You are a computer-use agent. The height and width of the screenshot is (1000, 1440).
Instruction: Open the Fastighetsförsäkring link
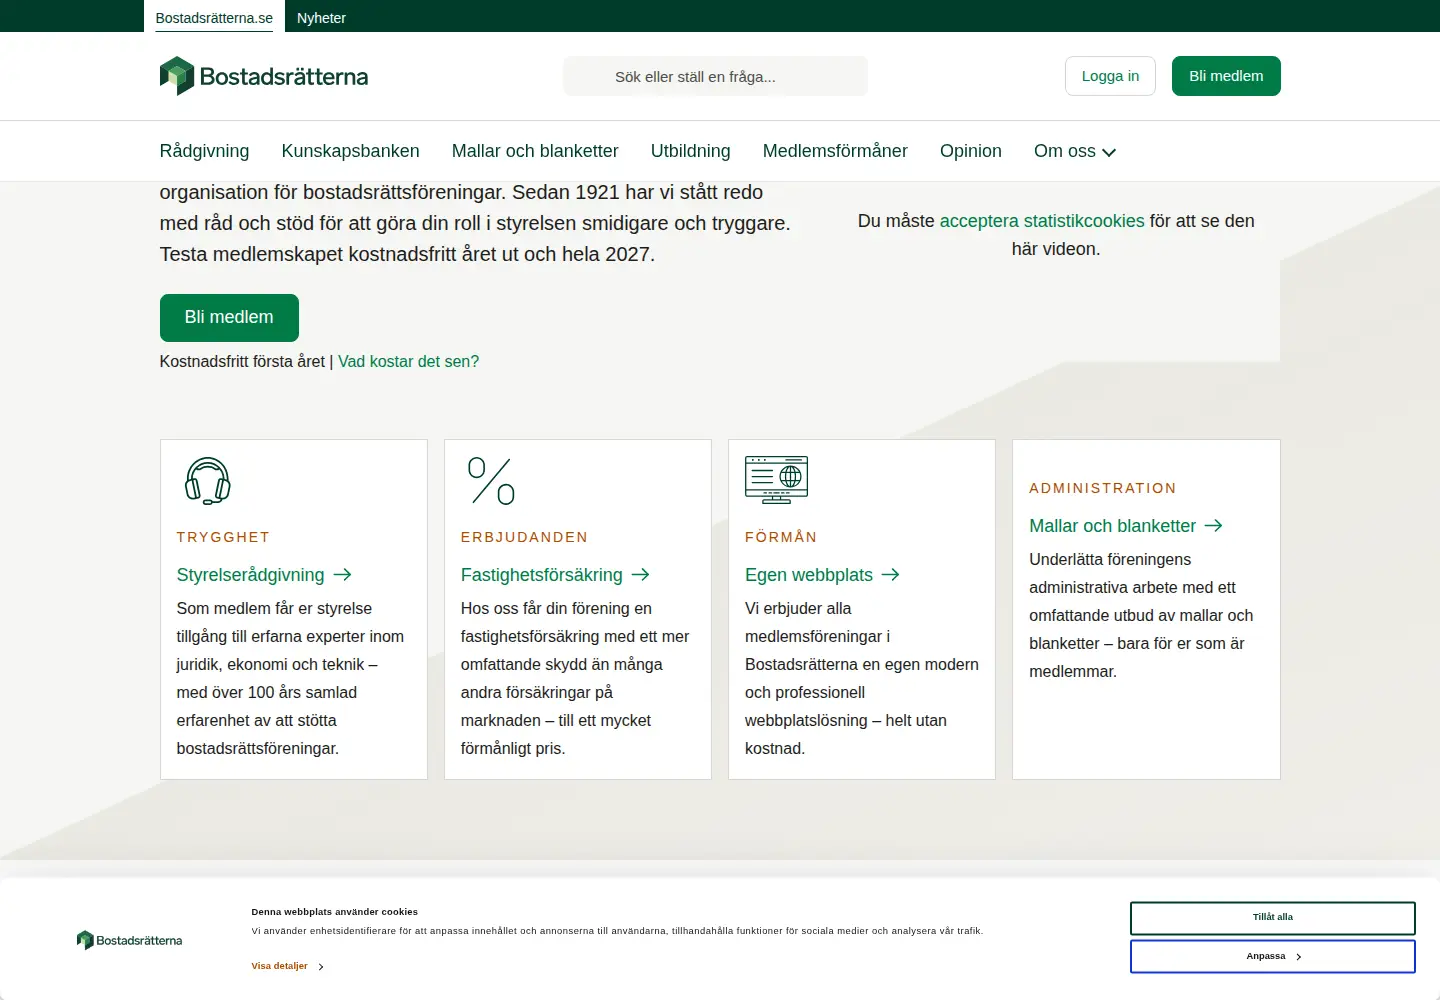pyautogui.click(x=542, y=575)
